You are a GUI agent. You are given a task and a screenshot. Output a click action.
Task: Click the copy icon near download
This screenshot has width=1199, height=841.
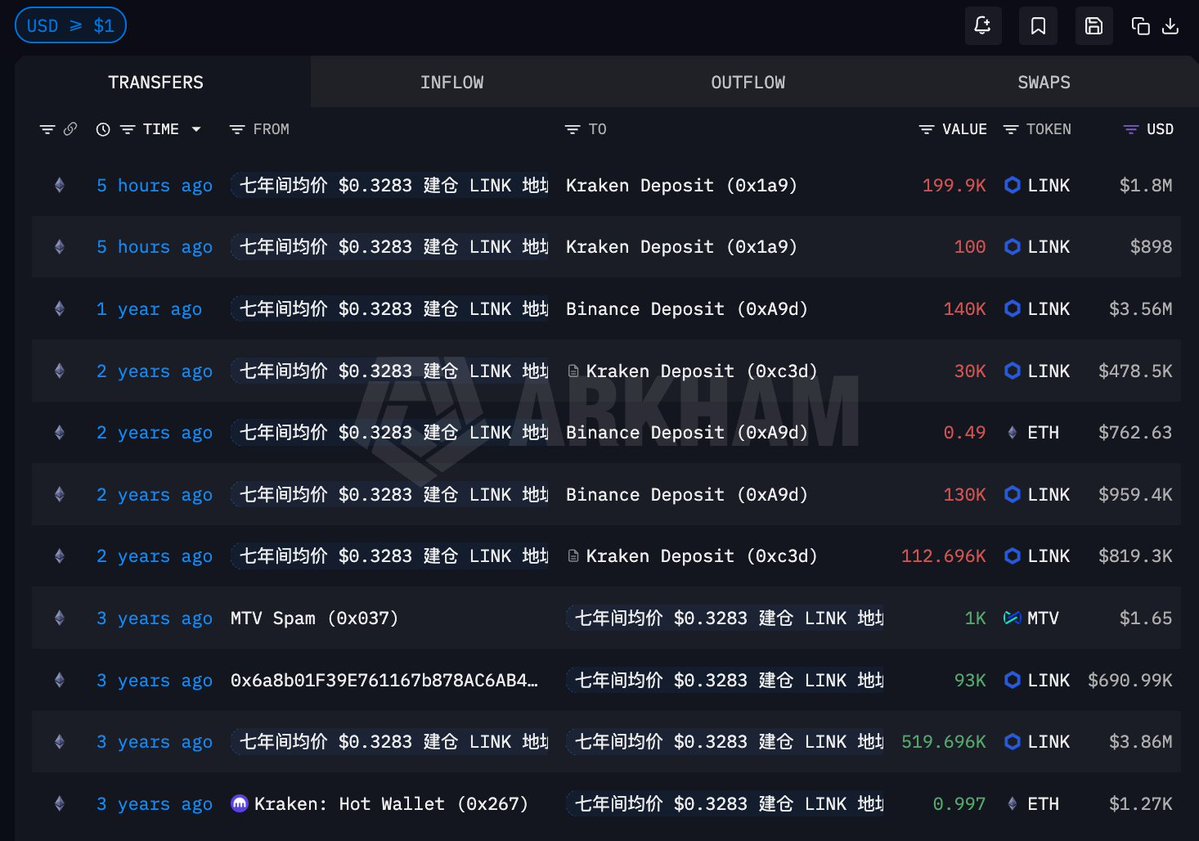(1140, 26)
